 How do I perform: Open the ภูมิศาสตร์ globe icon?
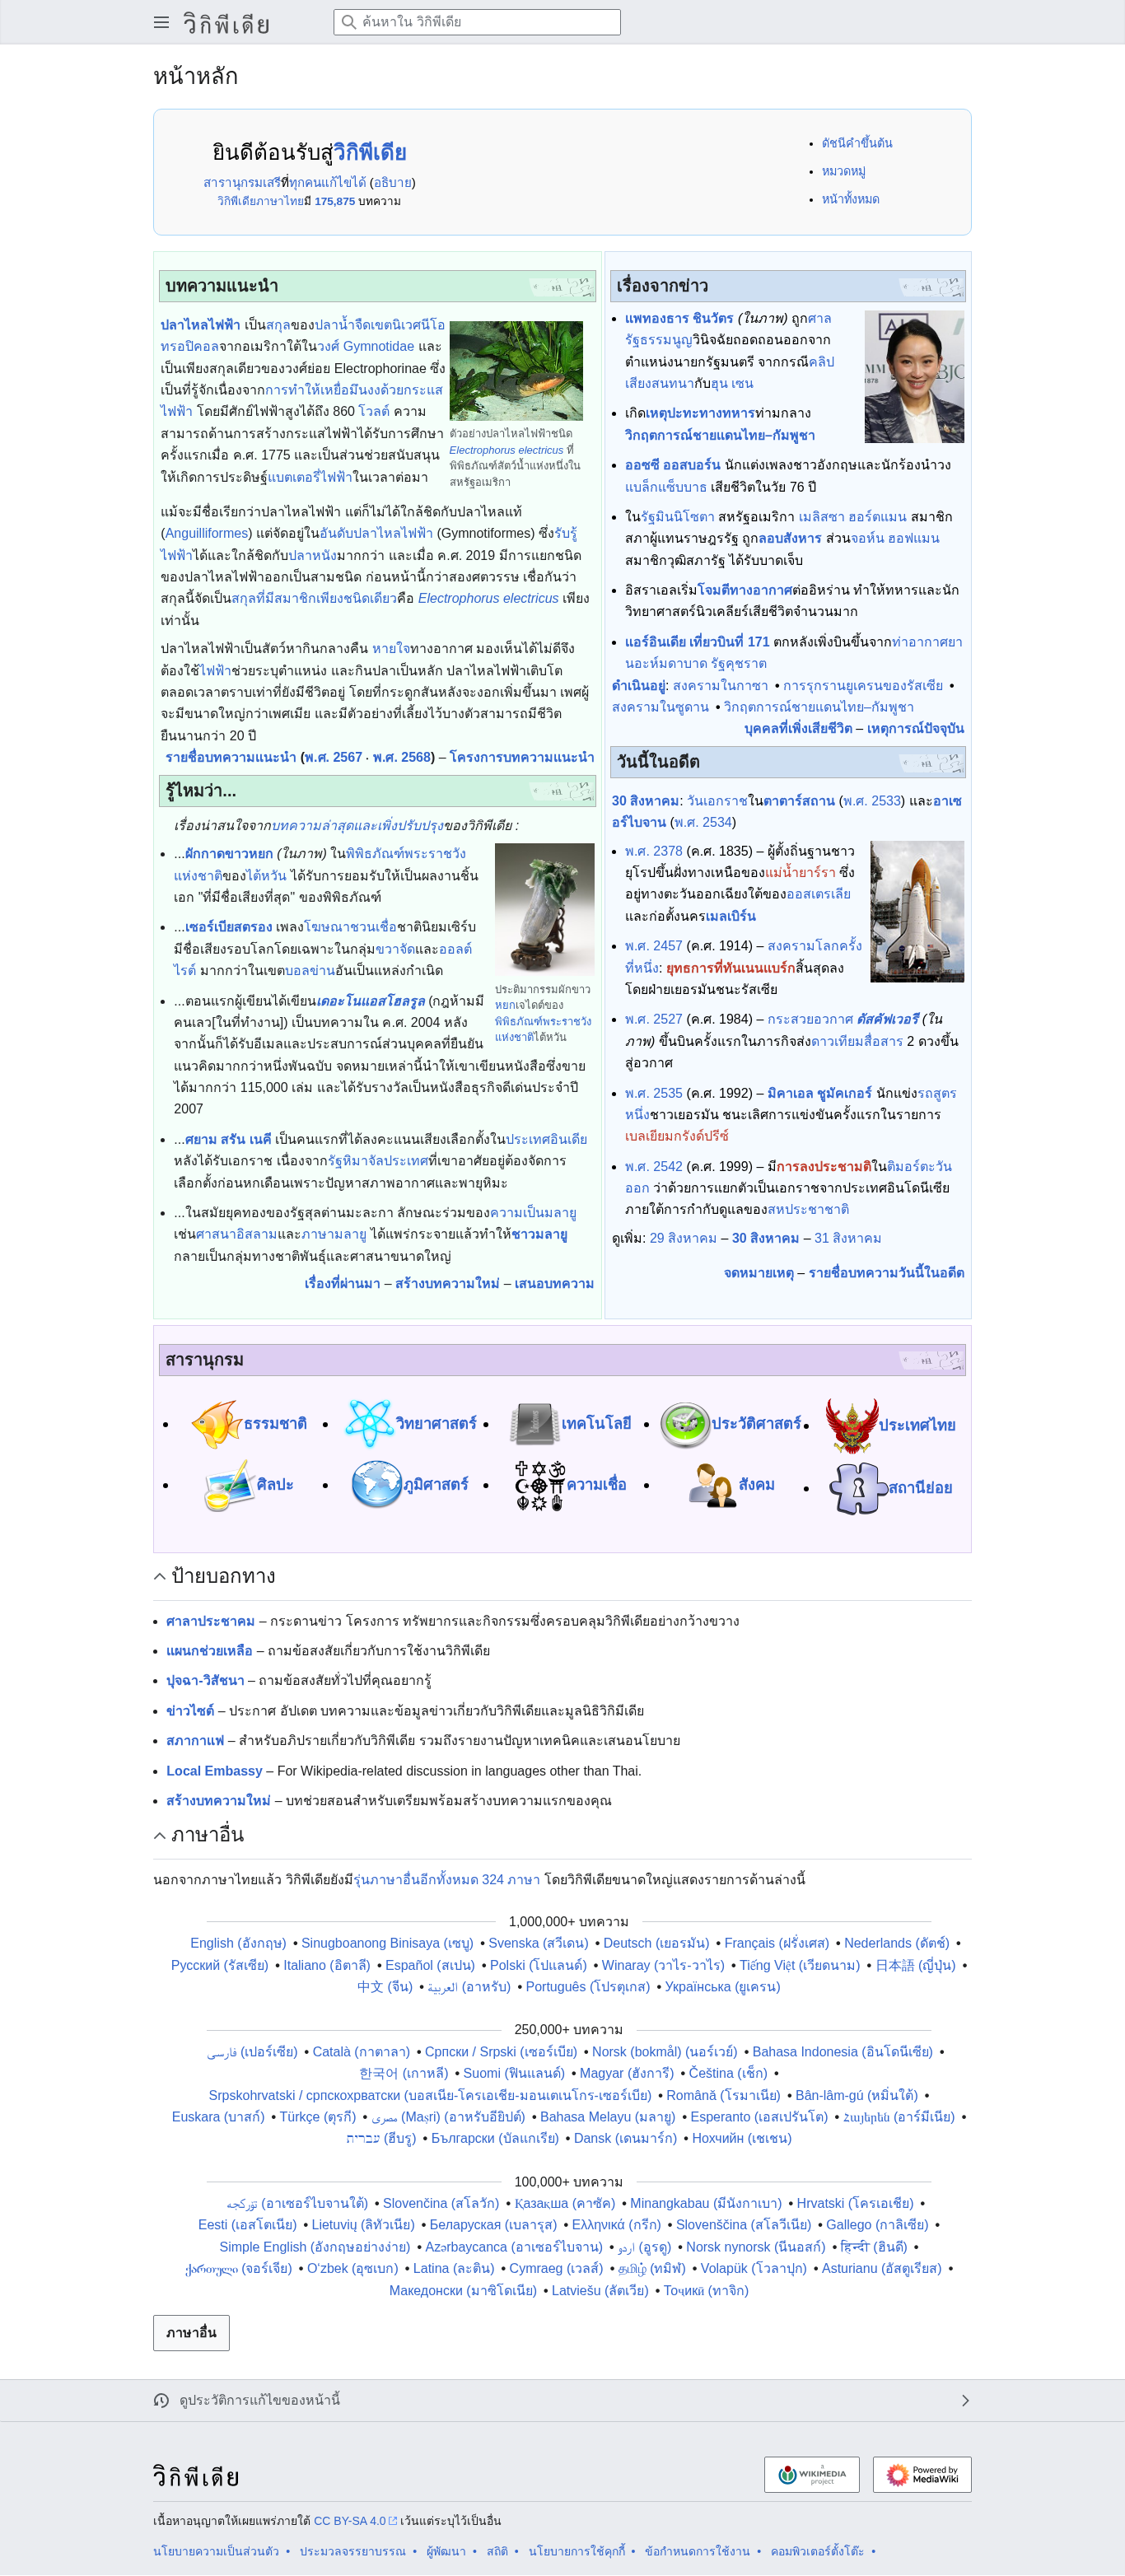(x=376, y=1484)
